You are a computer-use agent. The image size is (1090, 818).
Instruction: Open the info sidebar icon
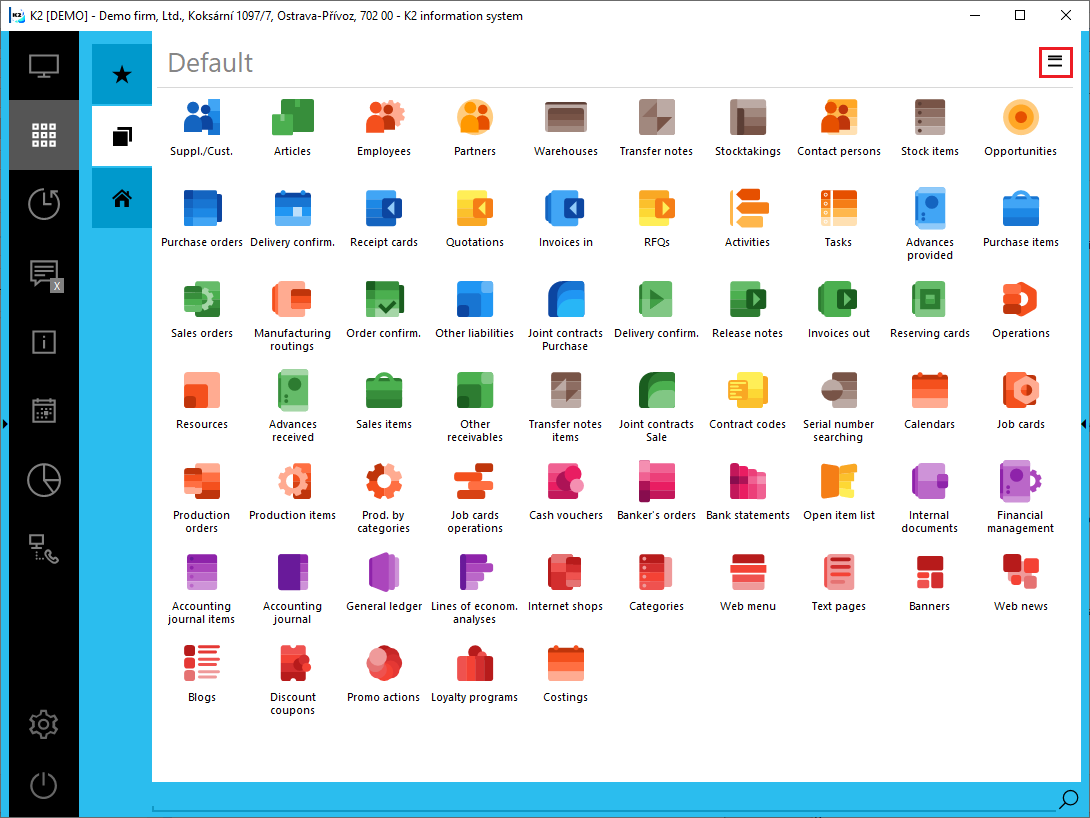click(44, 342)
